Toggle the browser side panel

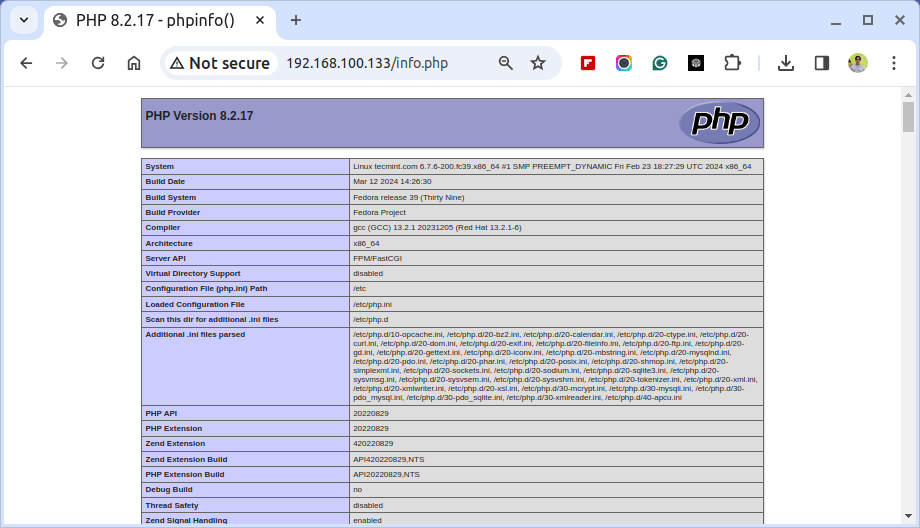pyautogui.click(x=822, y=63)
